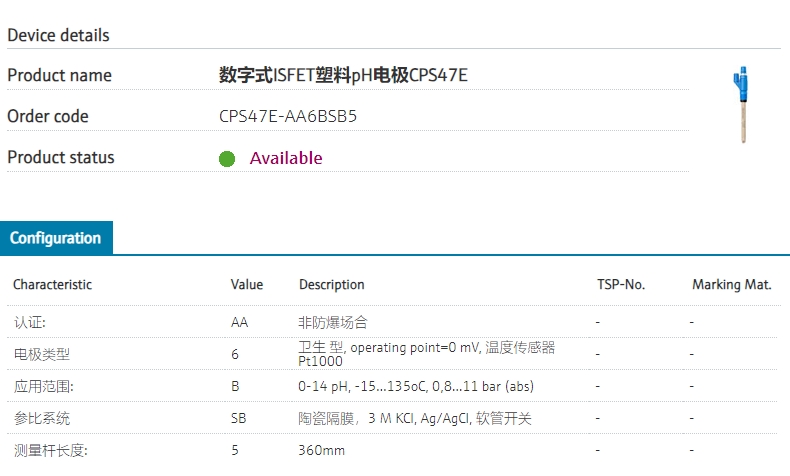Click the Product status label
The height and width of the screenshot is (476, 790).
pos(61,157)
